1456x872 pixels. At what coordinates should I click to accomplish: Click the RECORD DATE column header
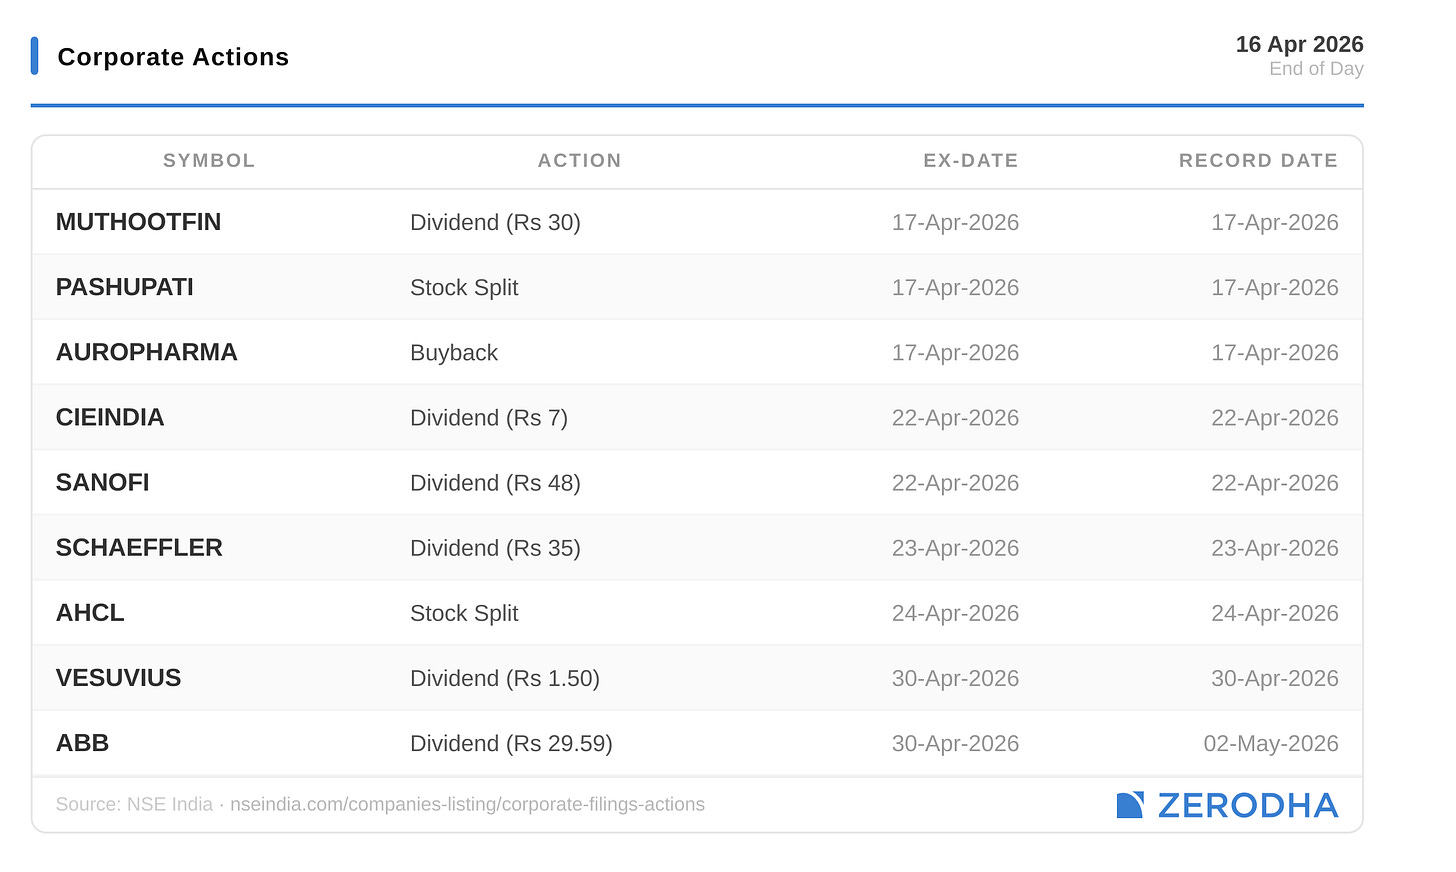click(x=1258, y=161)
